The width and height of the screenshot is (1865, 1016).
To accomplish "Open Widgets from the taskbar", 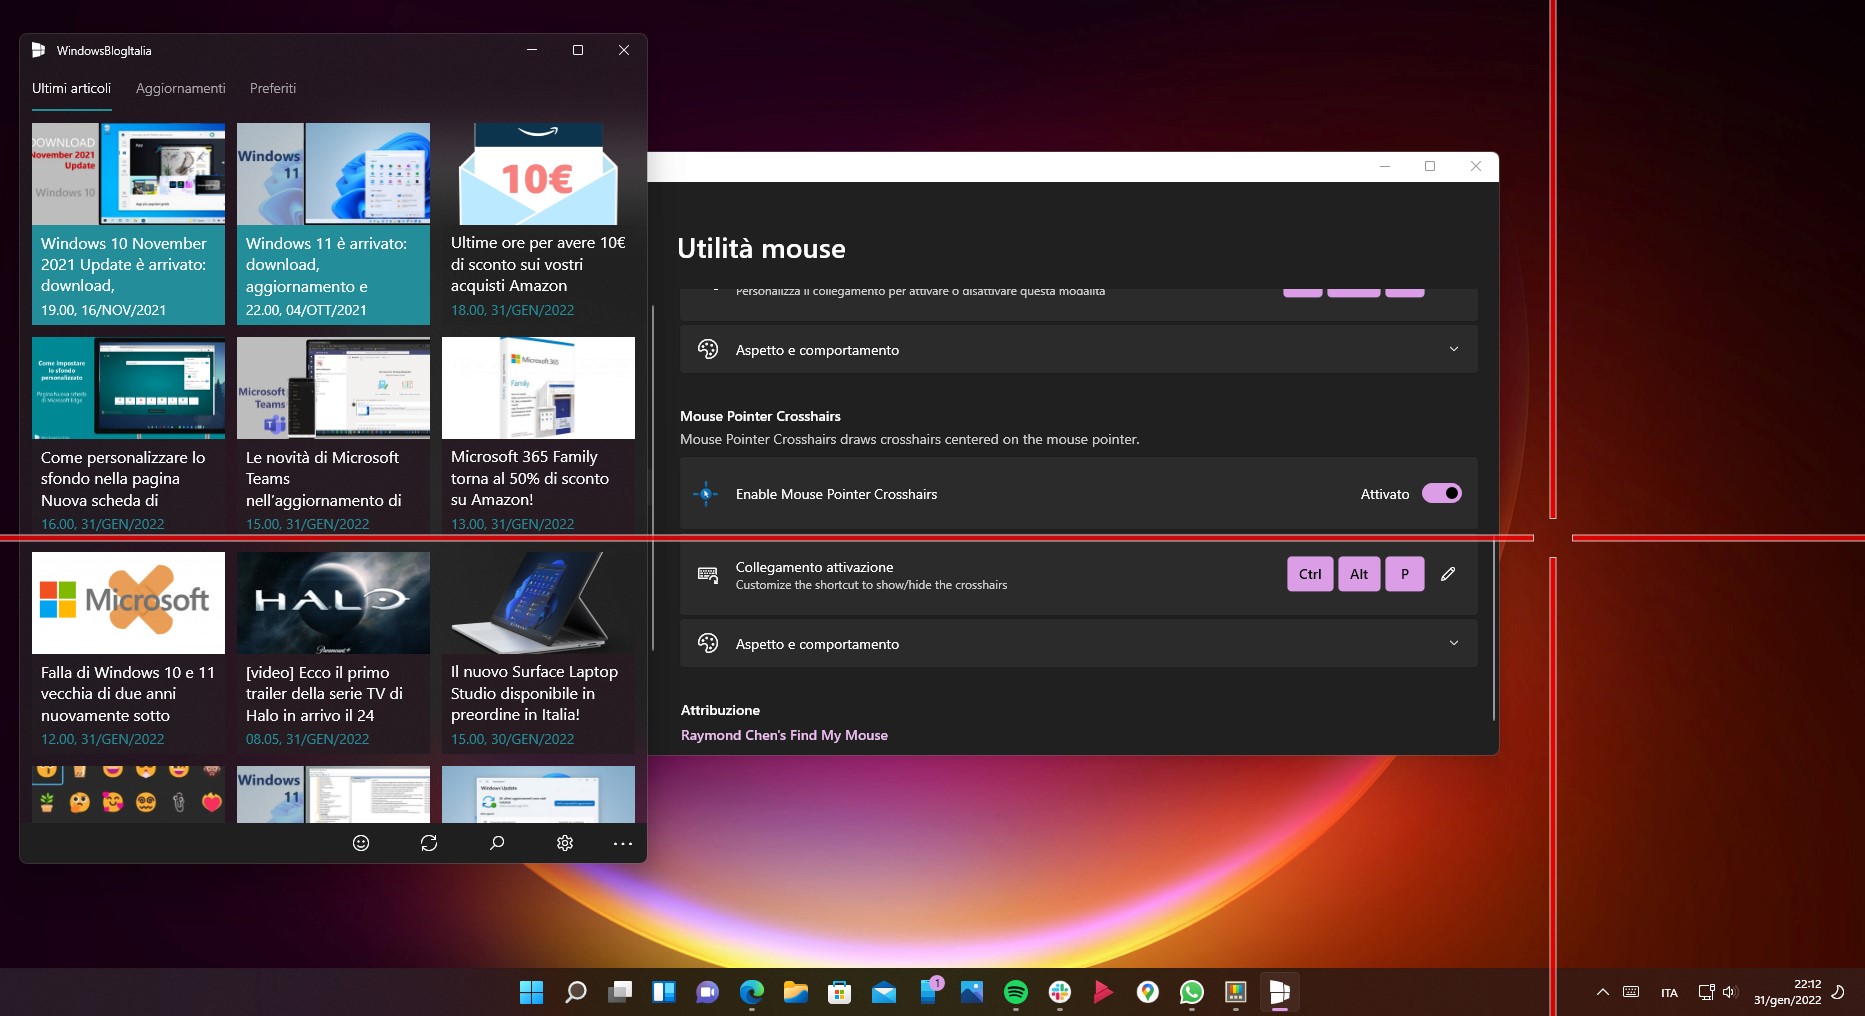I will coord(664,992).
